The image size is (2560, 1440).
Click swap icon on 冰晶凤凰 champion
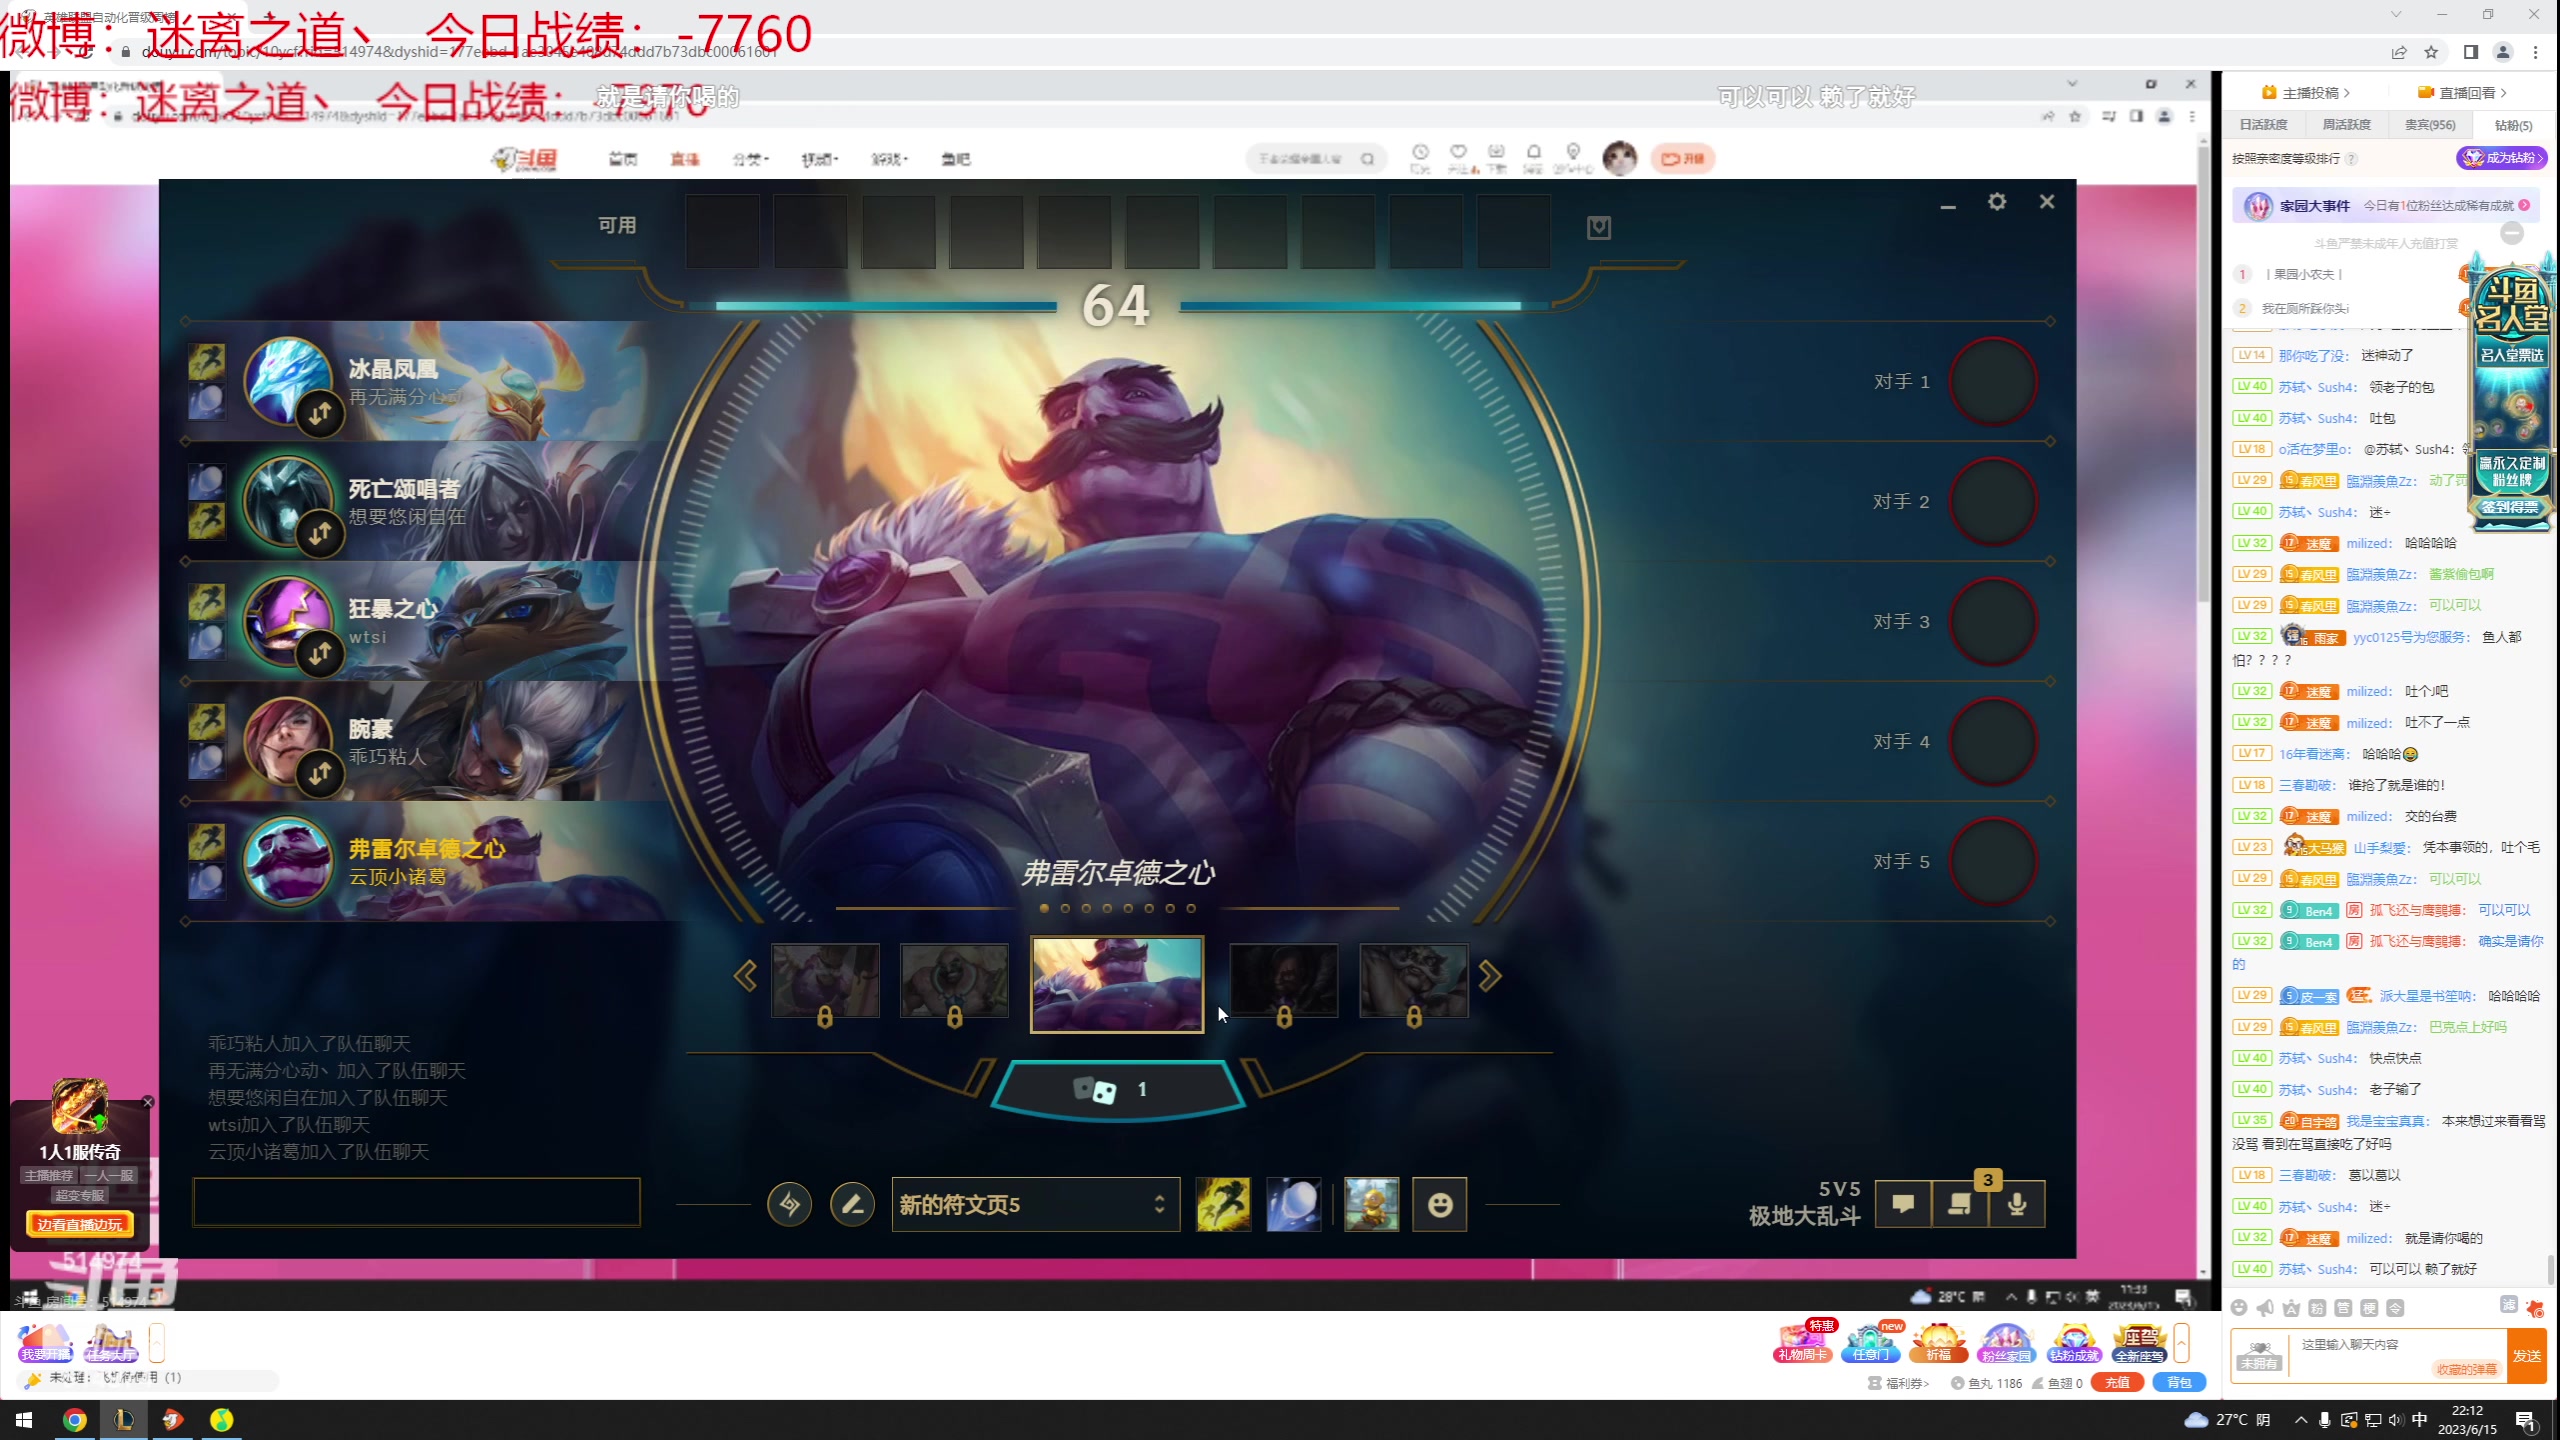pyautogui.click(x=320, y=413)
